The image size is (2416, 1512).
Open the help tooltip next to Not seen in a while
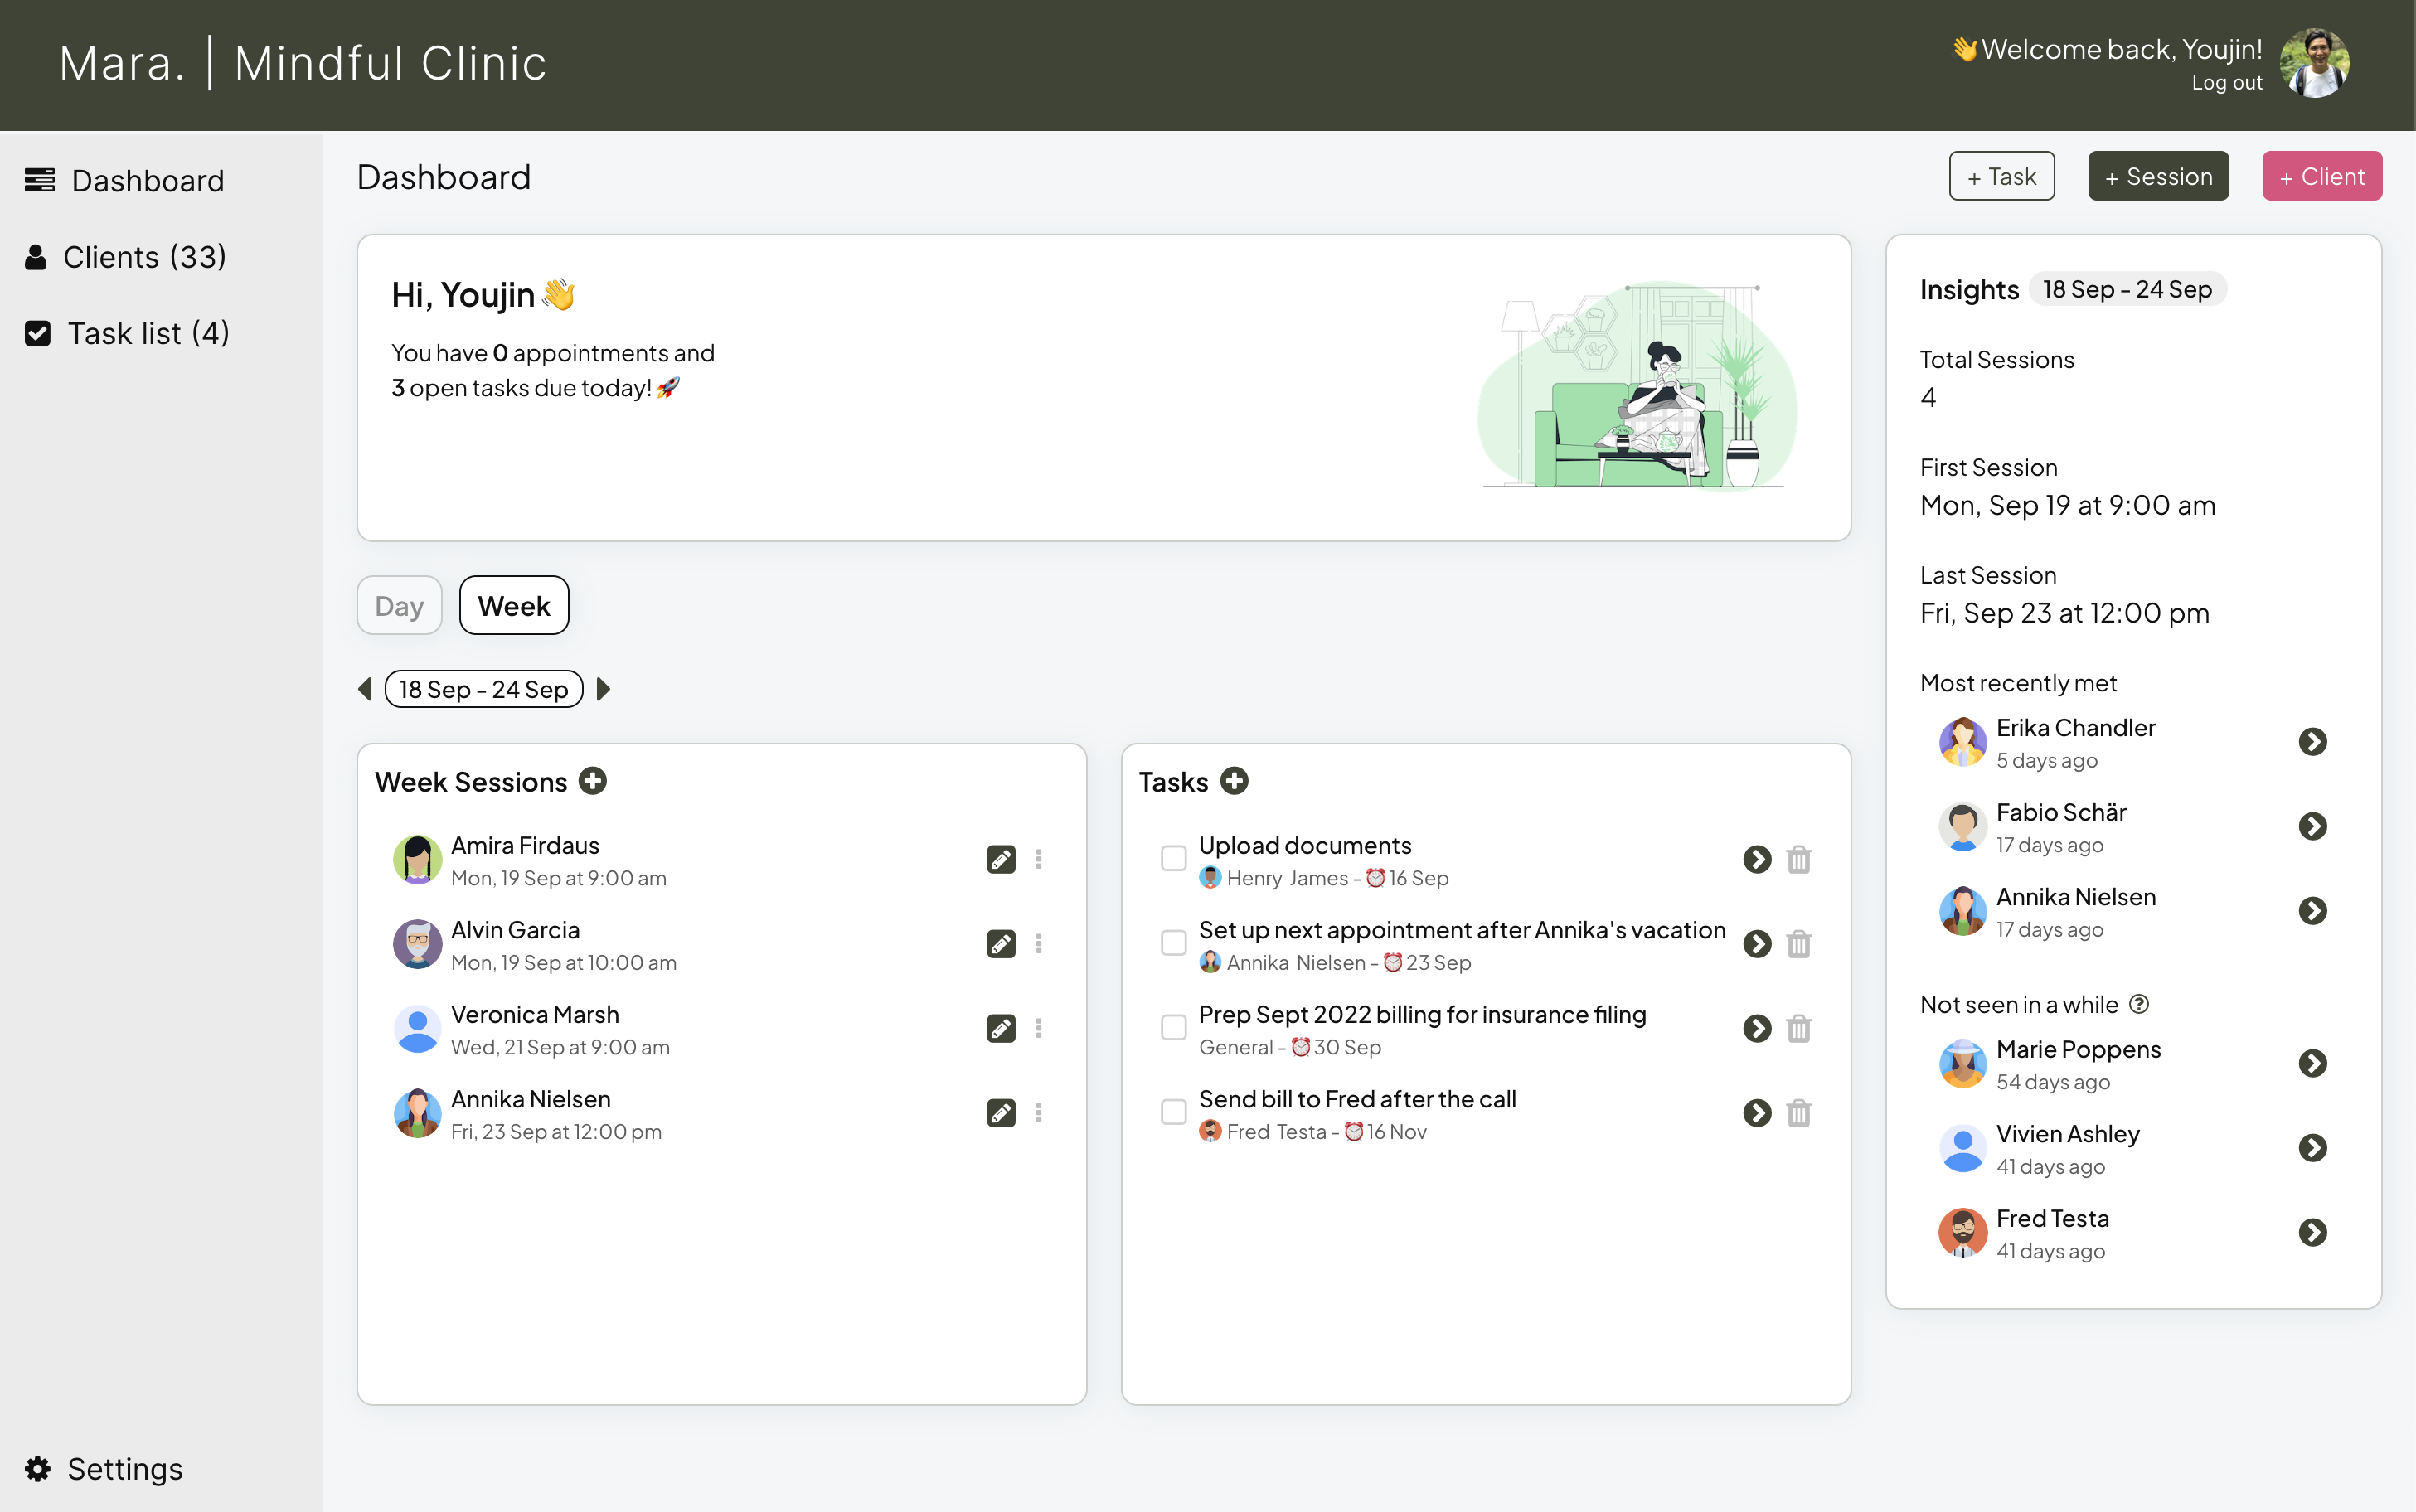coord(2140,1004)
